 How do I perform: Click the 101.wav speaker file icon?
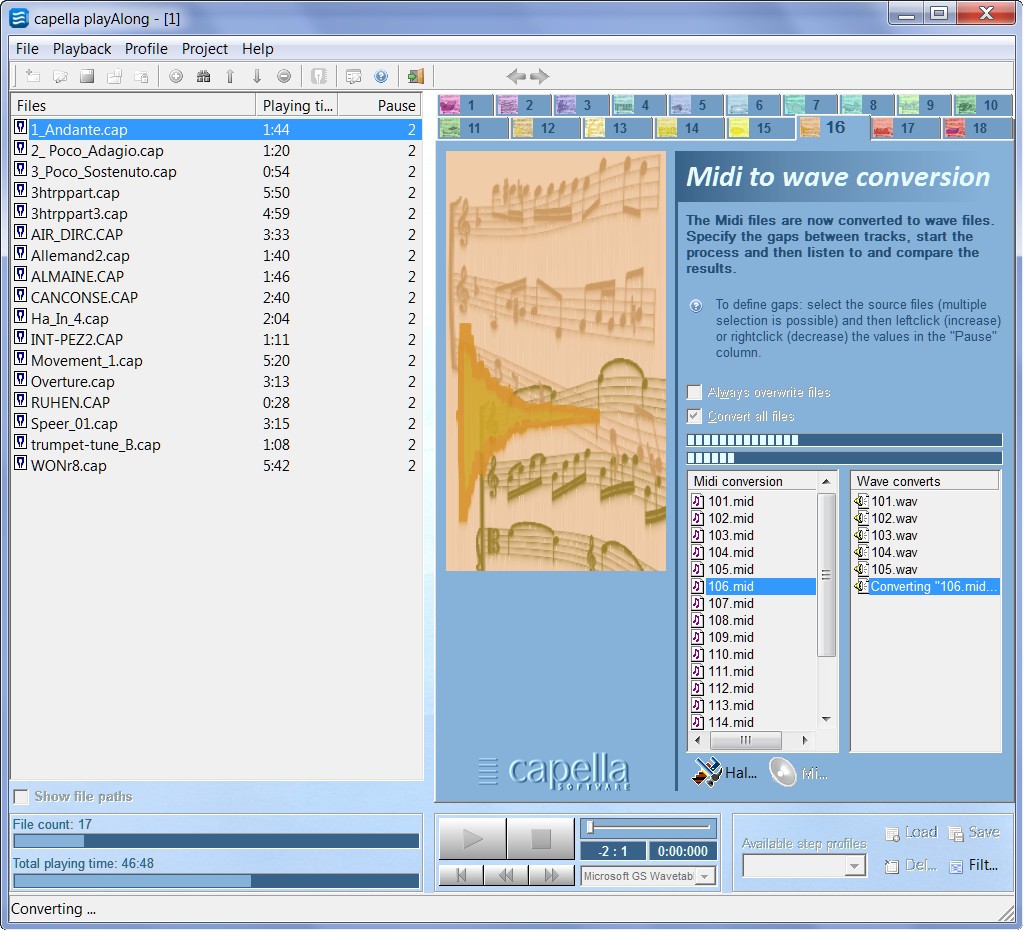(861, 501)
